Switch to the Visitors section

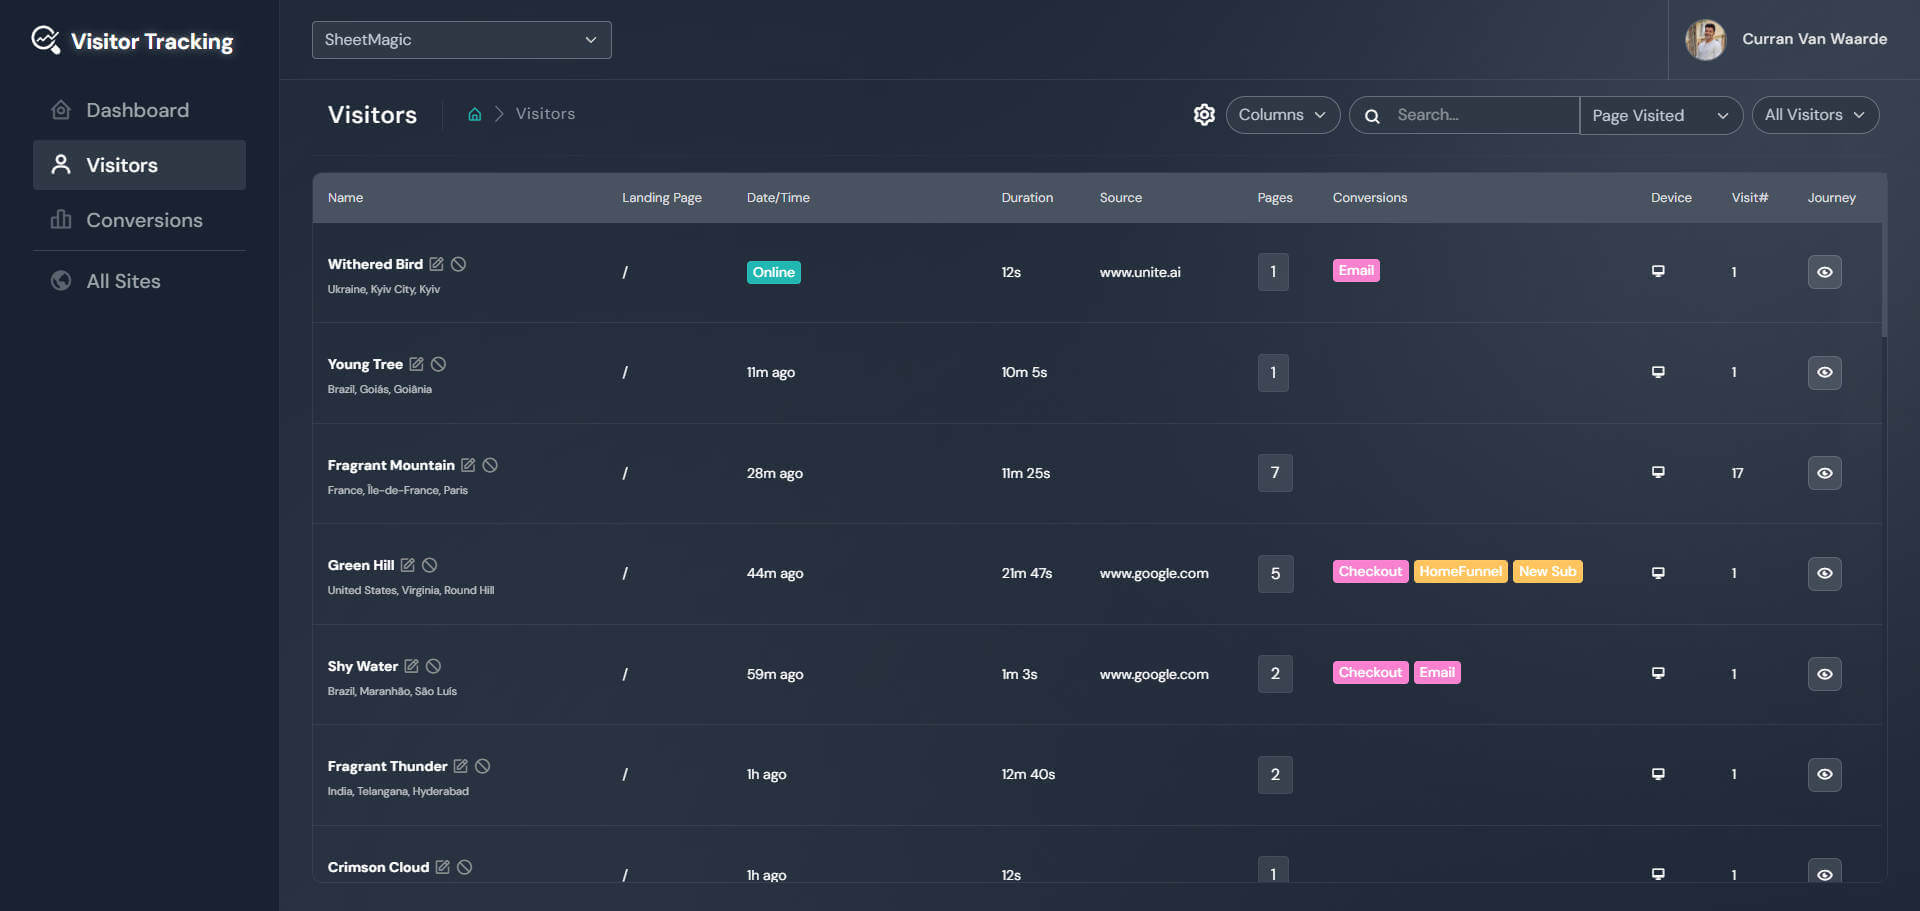[123, 165]
